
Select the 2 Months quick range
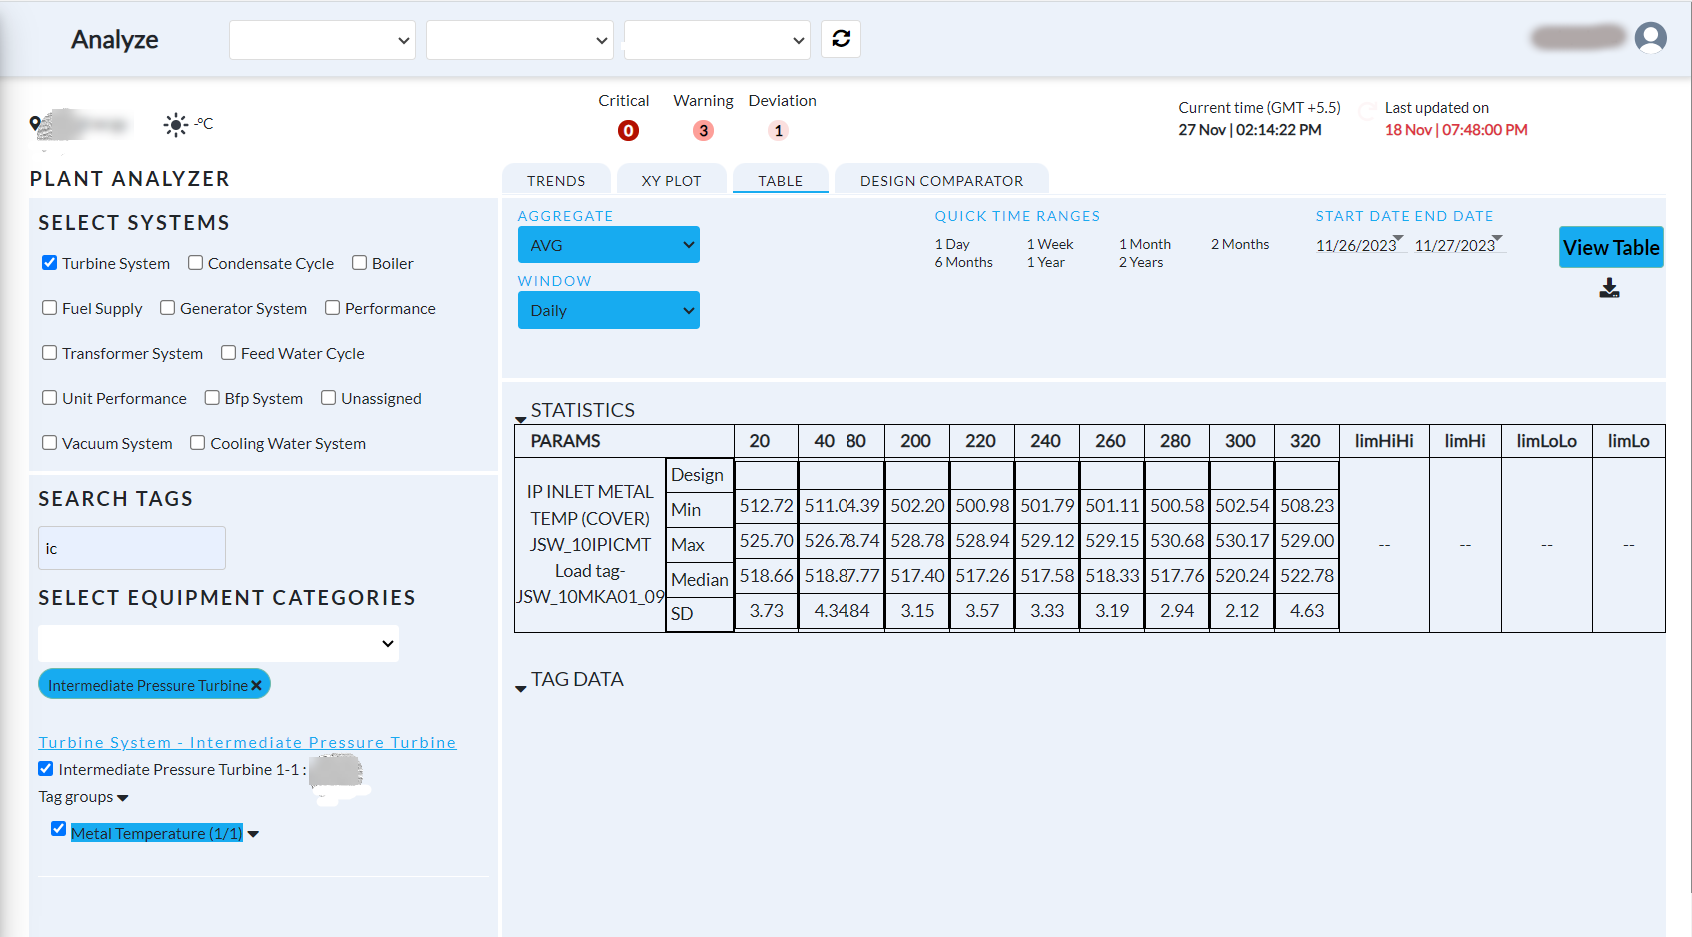coord(1239,244)
